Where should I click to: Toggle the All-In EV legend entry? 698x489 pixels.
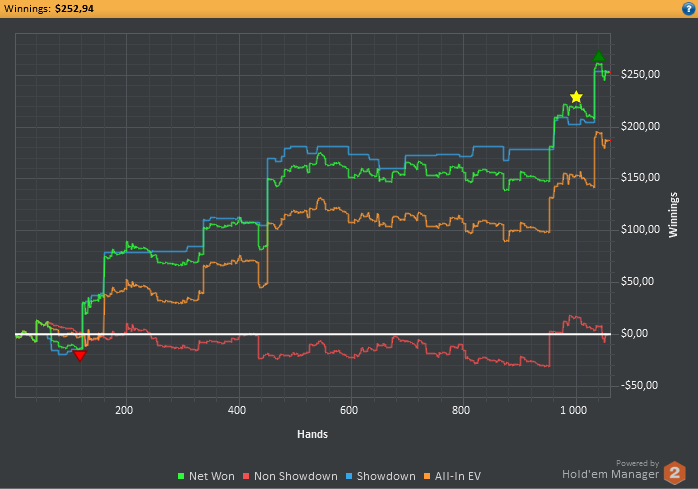pos(452,476)
